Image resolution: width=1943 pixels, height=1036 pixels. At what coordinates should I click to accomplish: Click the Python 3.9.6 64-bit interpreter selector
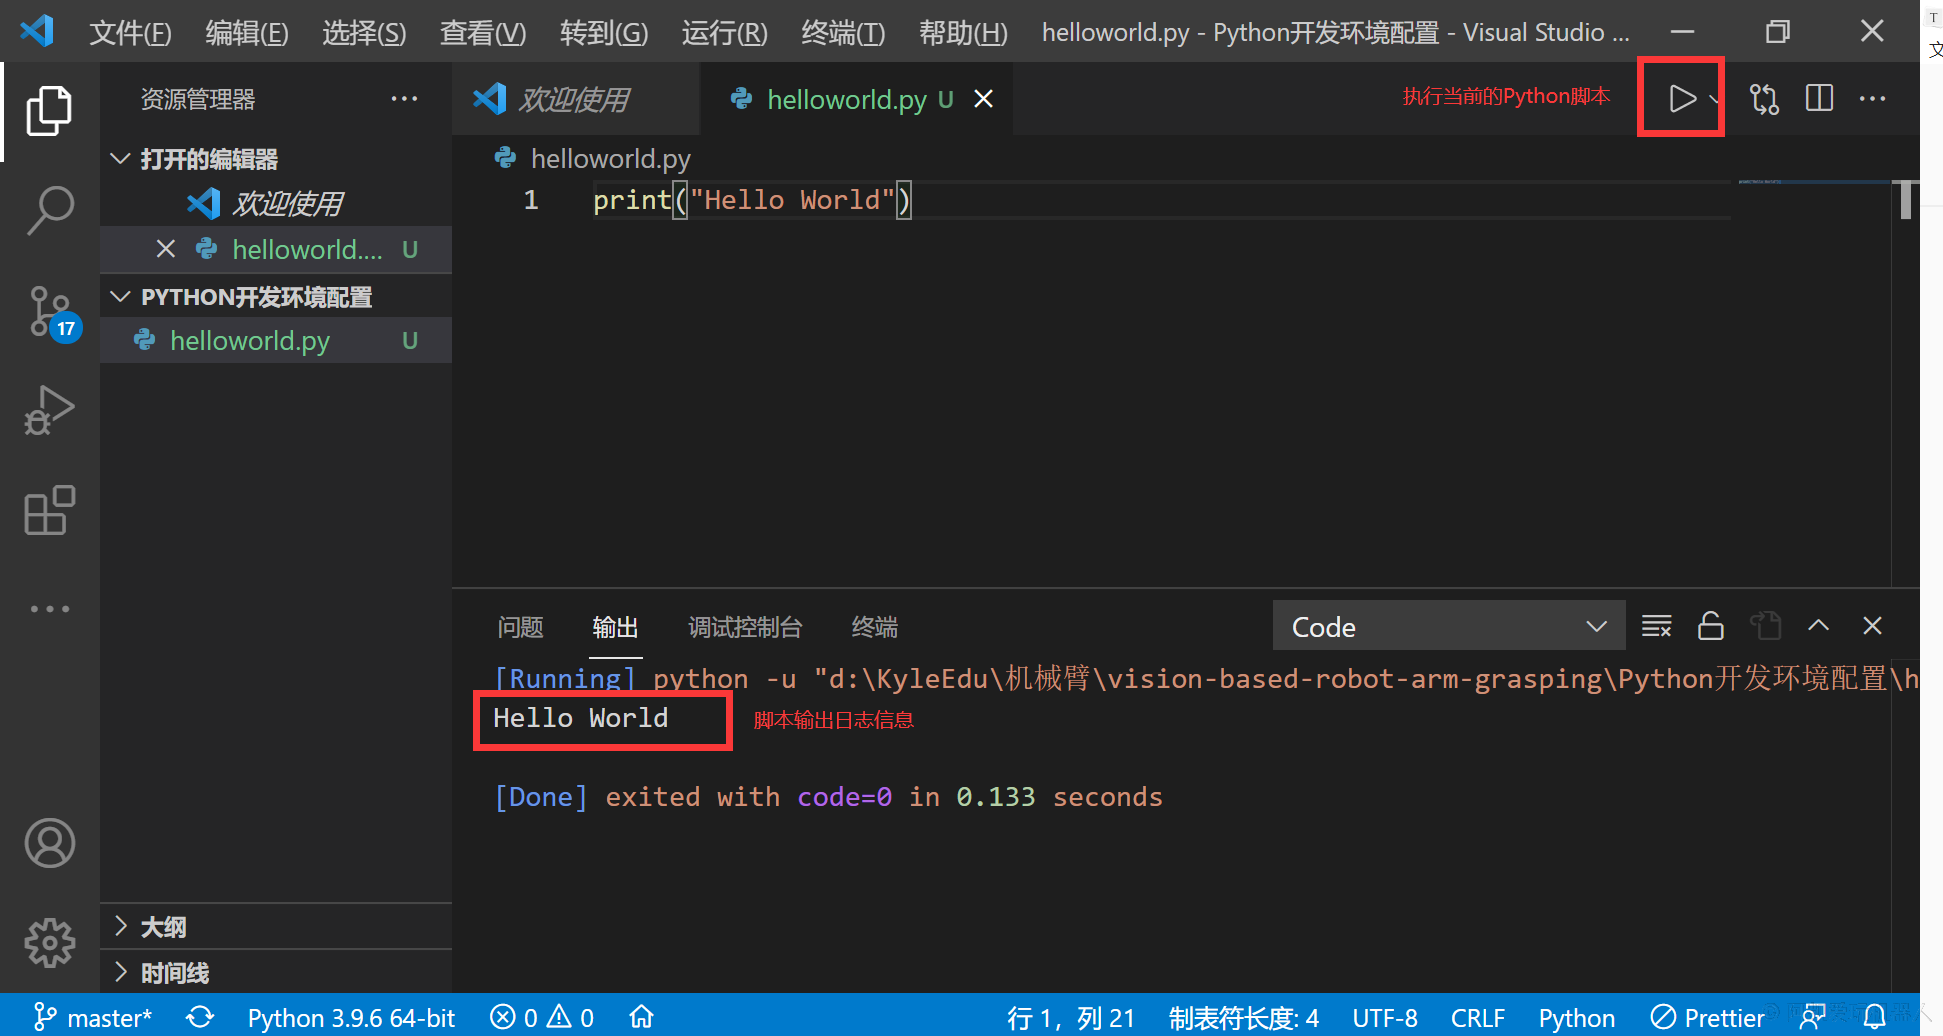pos(351,1018)
